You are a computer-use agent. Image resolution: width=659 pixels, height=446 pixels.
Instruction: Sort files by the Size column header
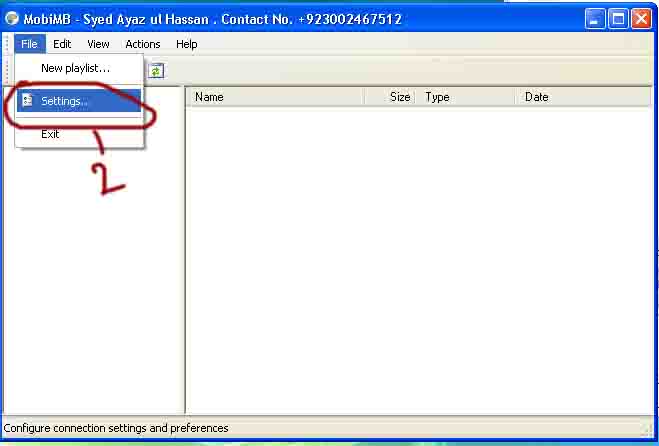click(390, 97)
